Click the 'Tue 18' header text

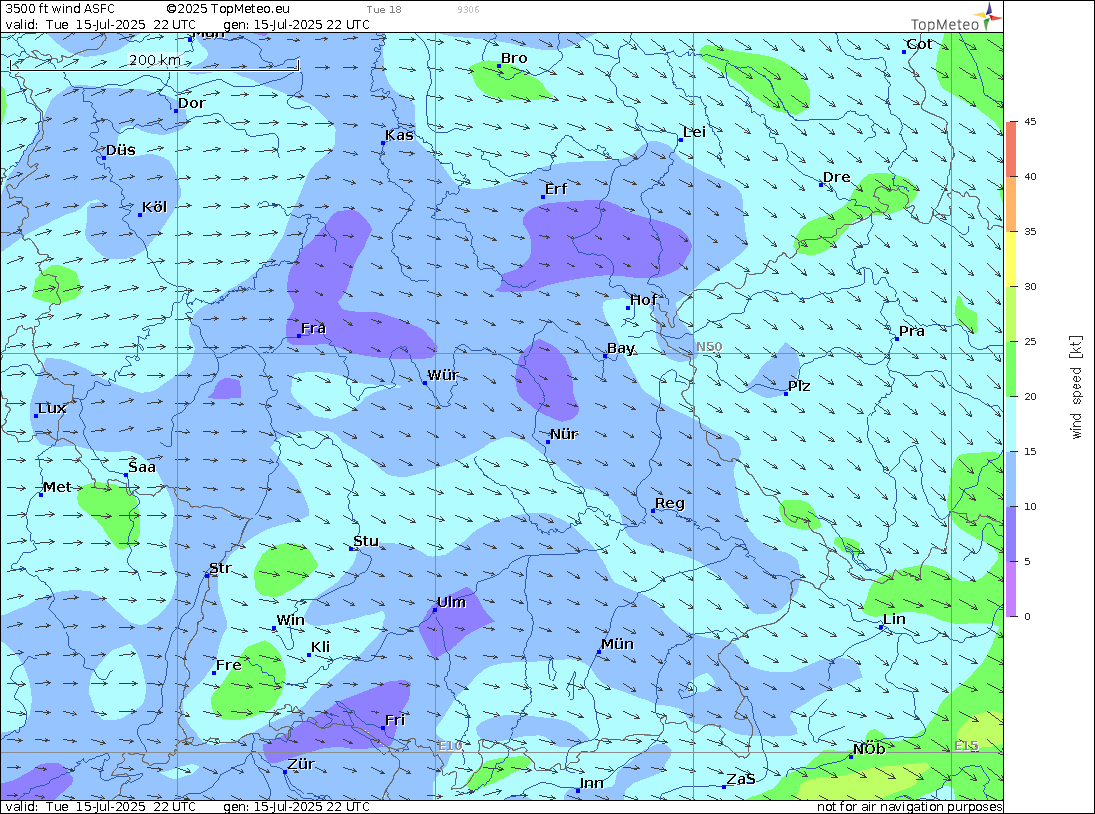[x=384, y=10]
